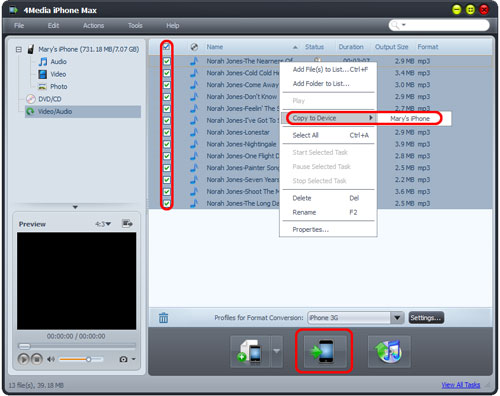Select the Video/Audio node
The image size is (500, 396).
[83, 112]
